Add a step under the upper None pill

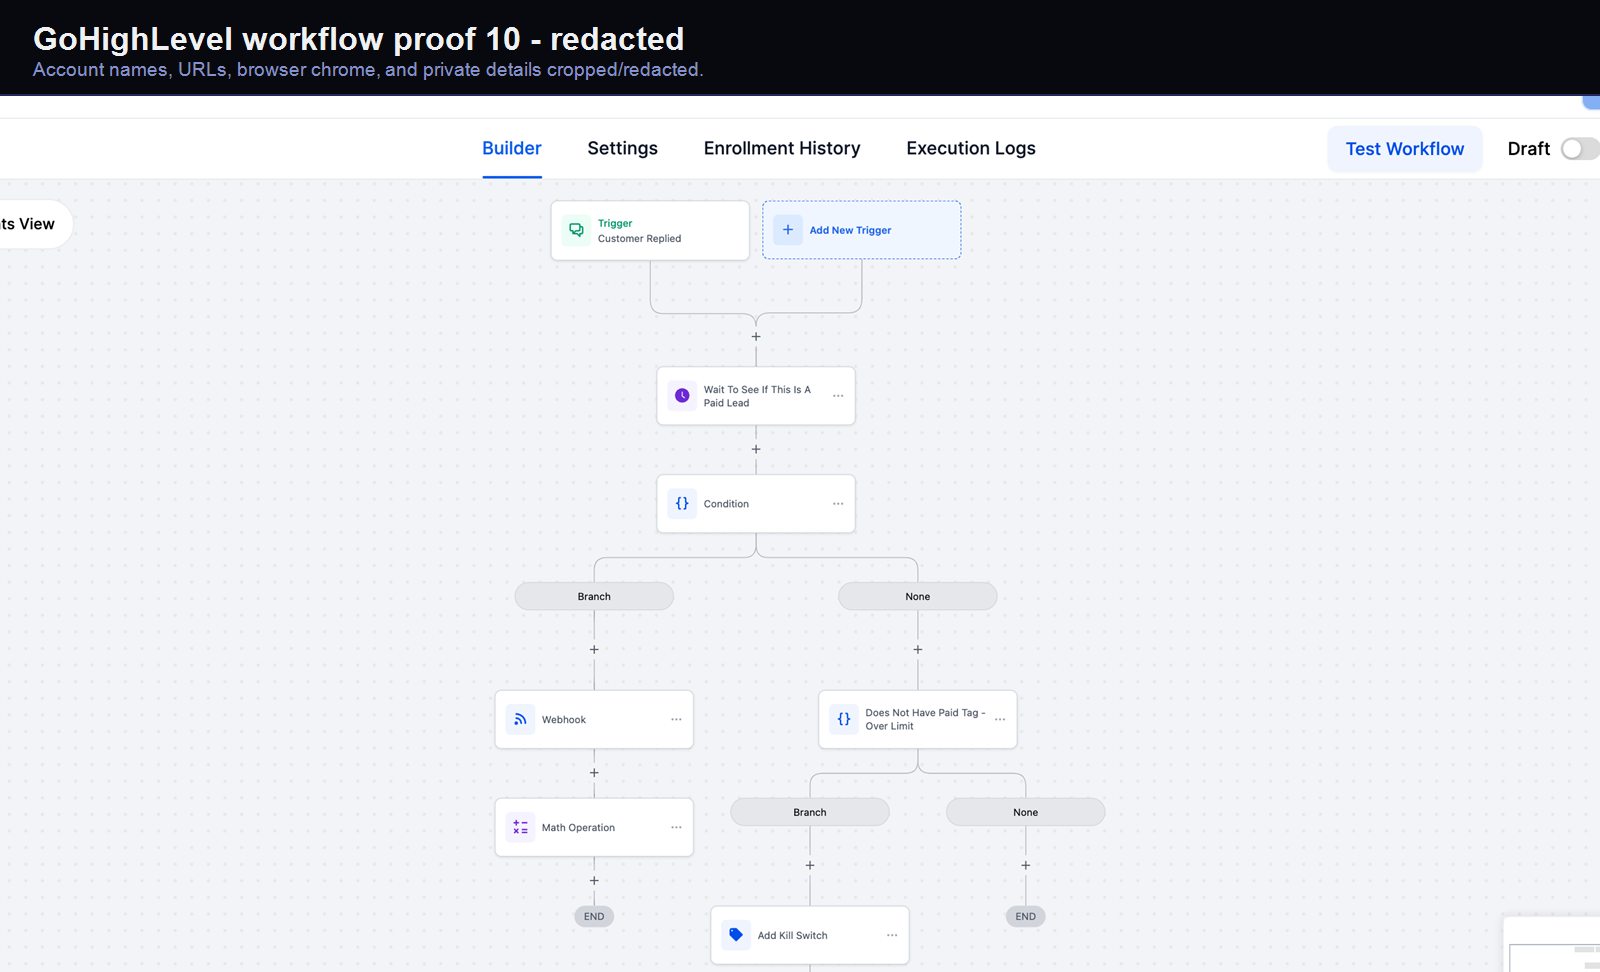(x=918, y=650)
